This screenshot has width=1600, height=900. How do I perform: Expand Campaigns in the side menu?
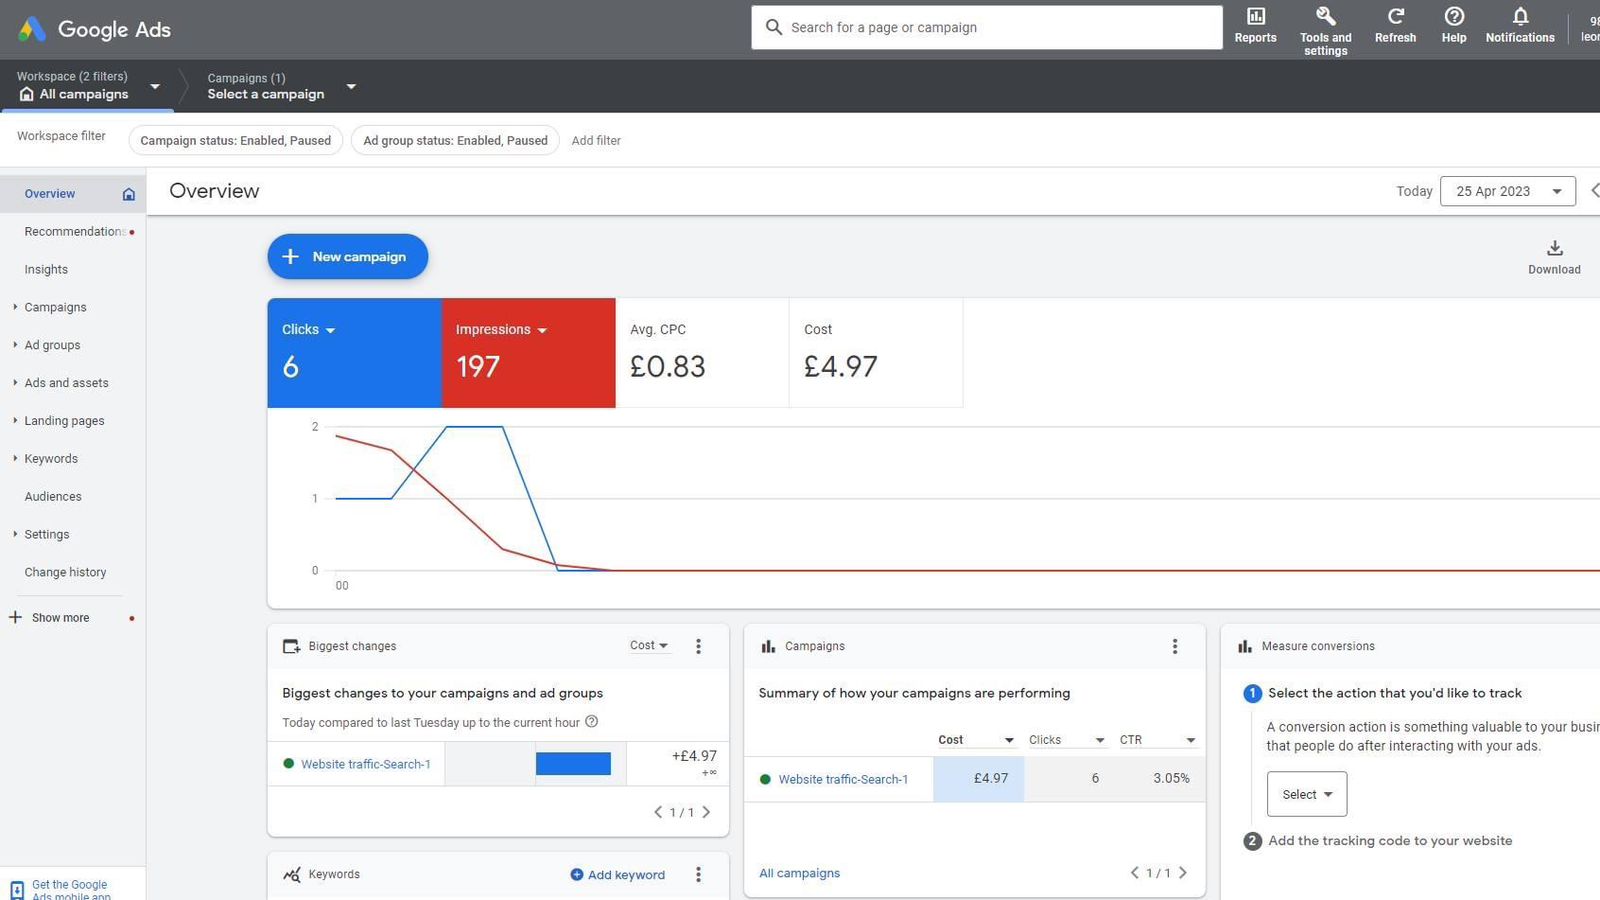tap(15, 307)
